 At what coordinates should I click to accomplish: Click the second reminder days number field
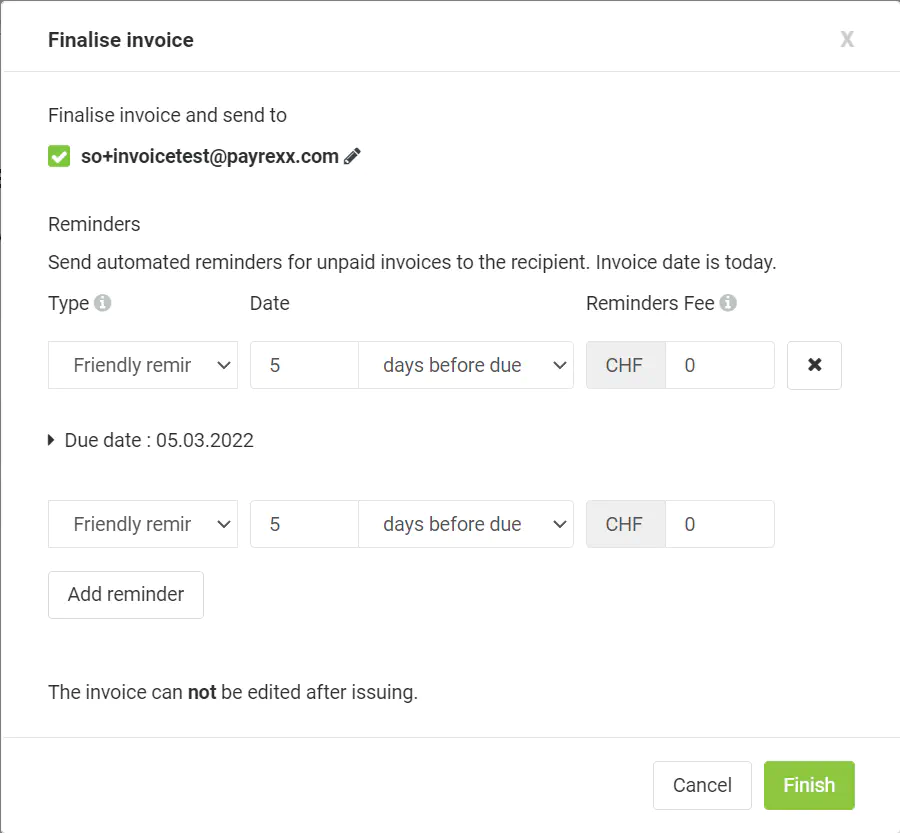coord(304,524)
